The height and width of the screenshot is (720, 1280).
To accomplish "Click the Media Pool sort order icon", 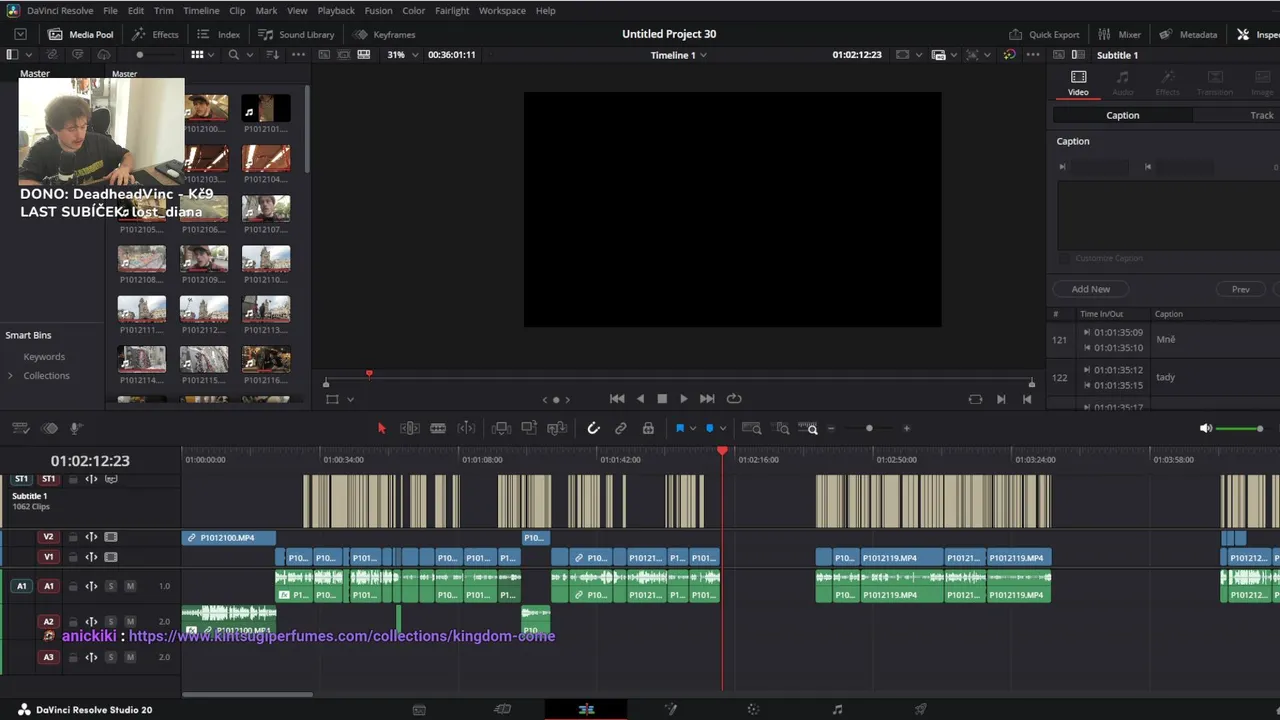I will [273, 55].
